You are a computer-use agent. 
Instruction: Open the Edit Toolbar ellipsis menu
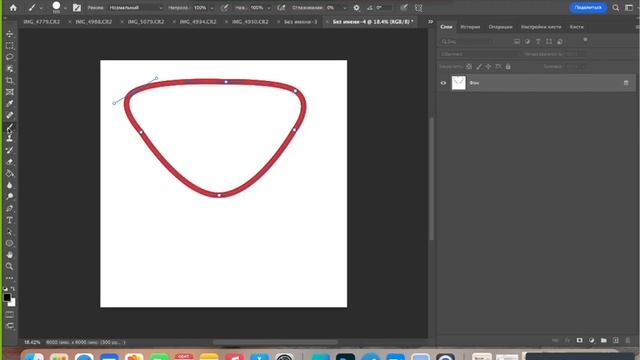9,278
